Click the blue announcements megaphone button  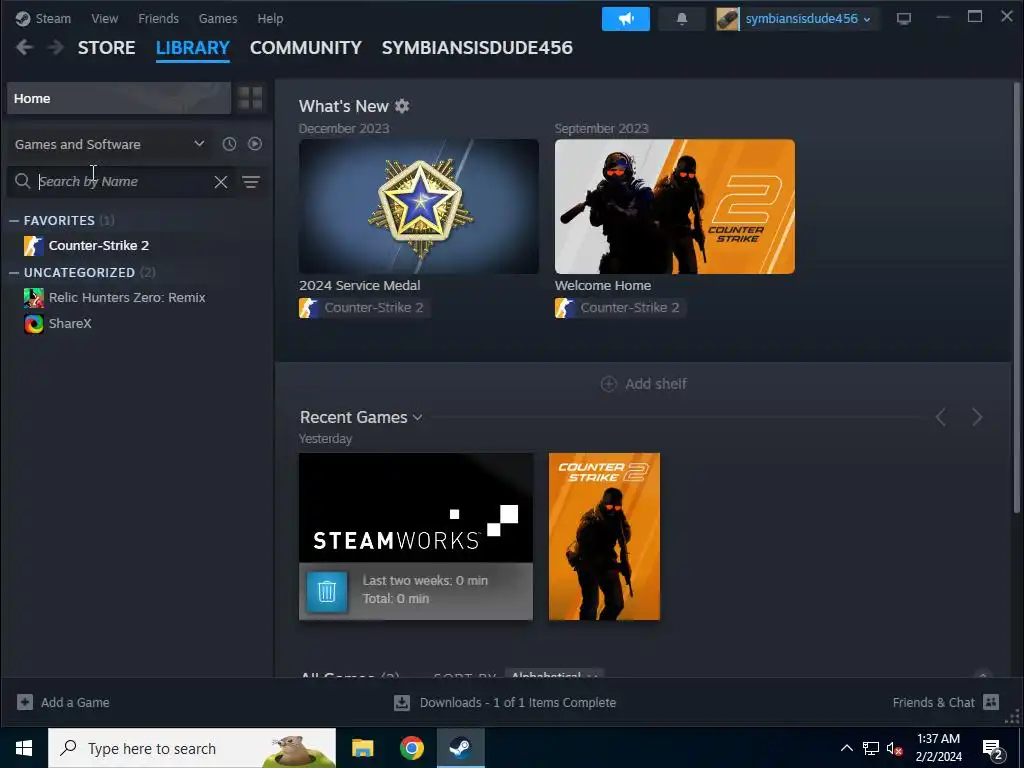pyautogui.click(x=626, y=19)
